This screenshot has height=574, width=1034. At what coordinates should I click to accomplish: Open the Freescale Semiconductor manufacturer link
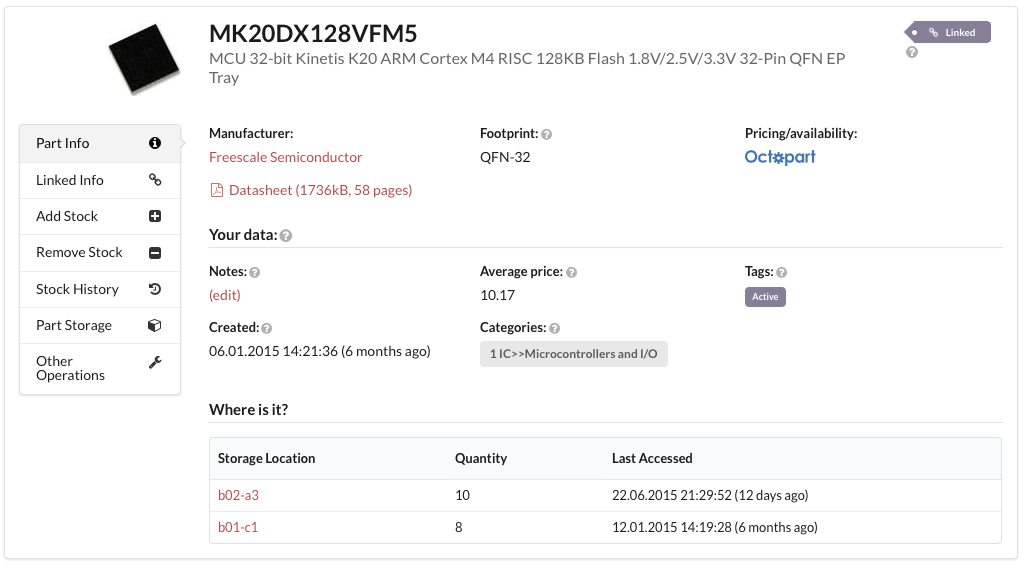pos(286,157)
